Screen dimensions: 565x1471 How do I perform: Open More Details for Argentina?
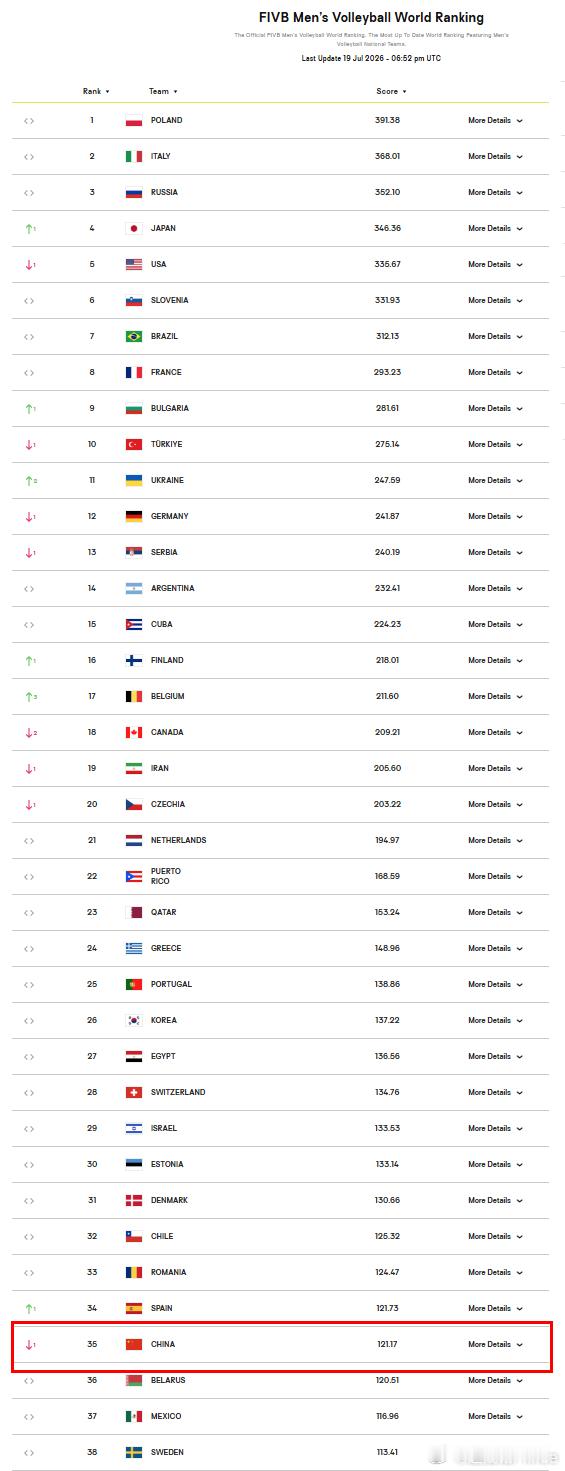pos(495,588)
